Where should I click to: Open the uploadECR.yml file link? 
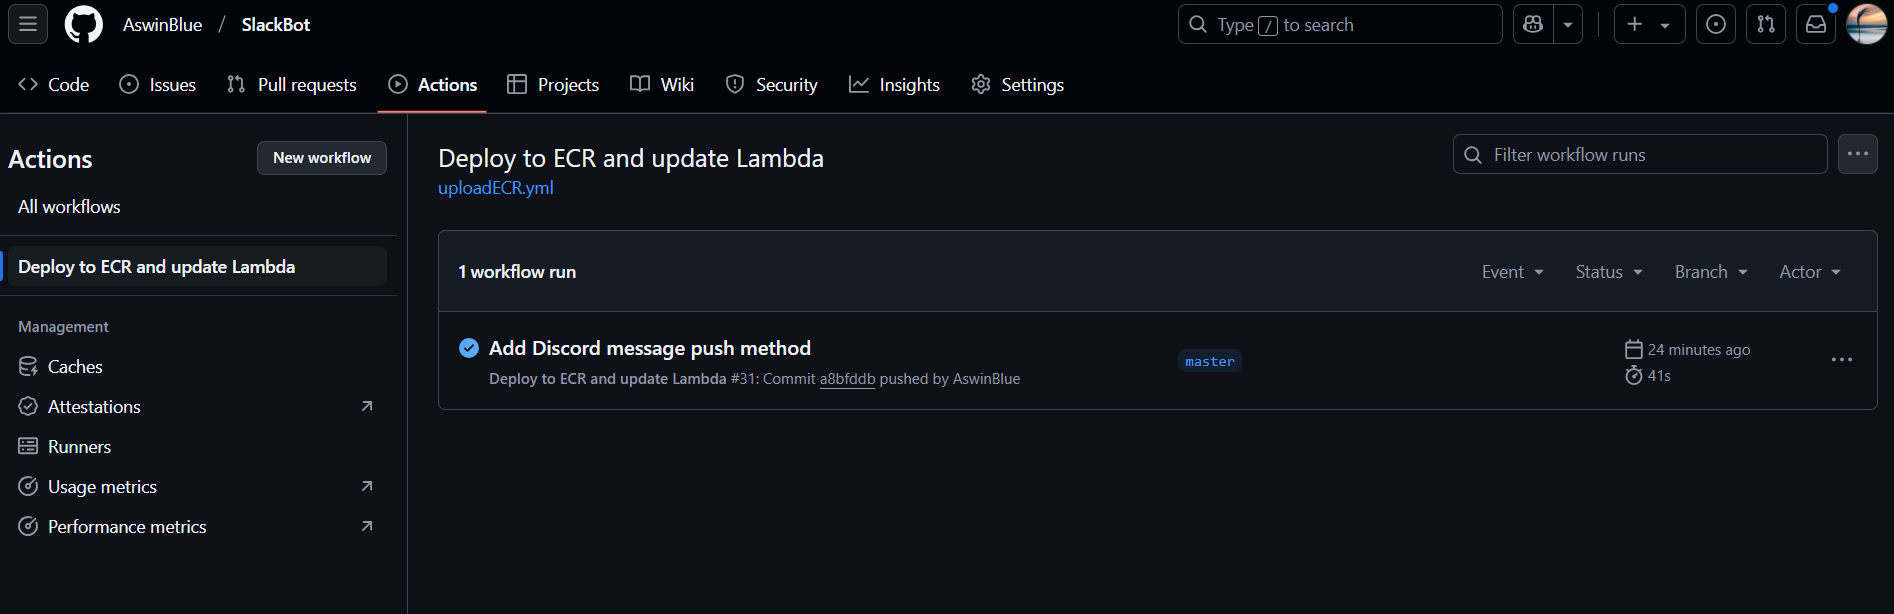click(x=495, y=188)
